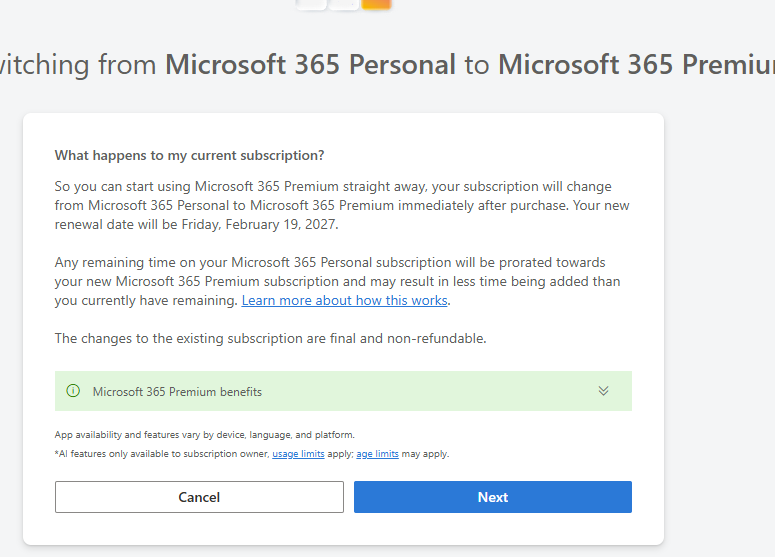775x557 pixels.
Task: Click the App availability and features disclaimer
Action: coord(204,435)
